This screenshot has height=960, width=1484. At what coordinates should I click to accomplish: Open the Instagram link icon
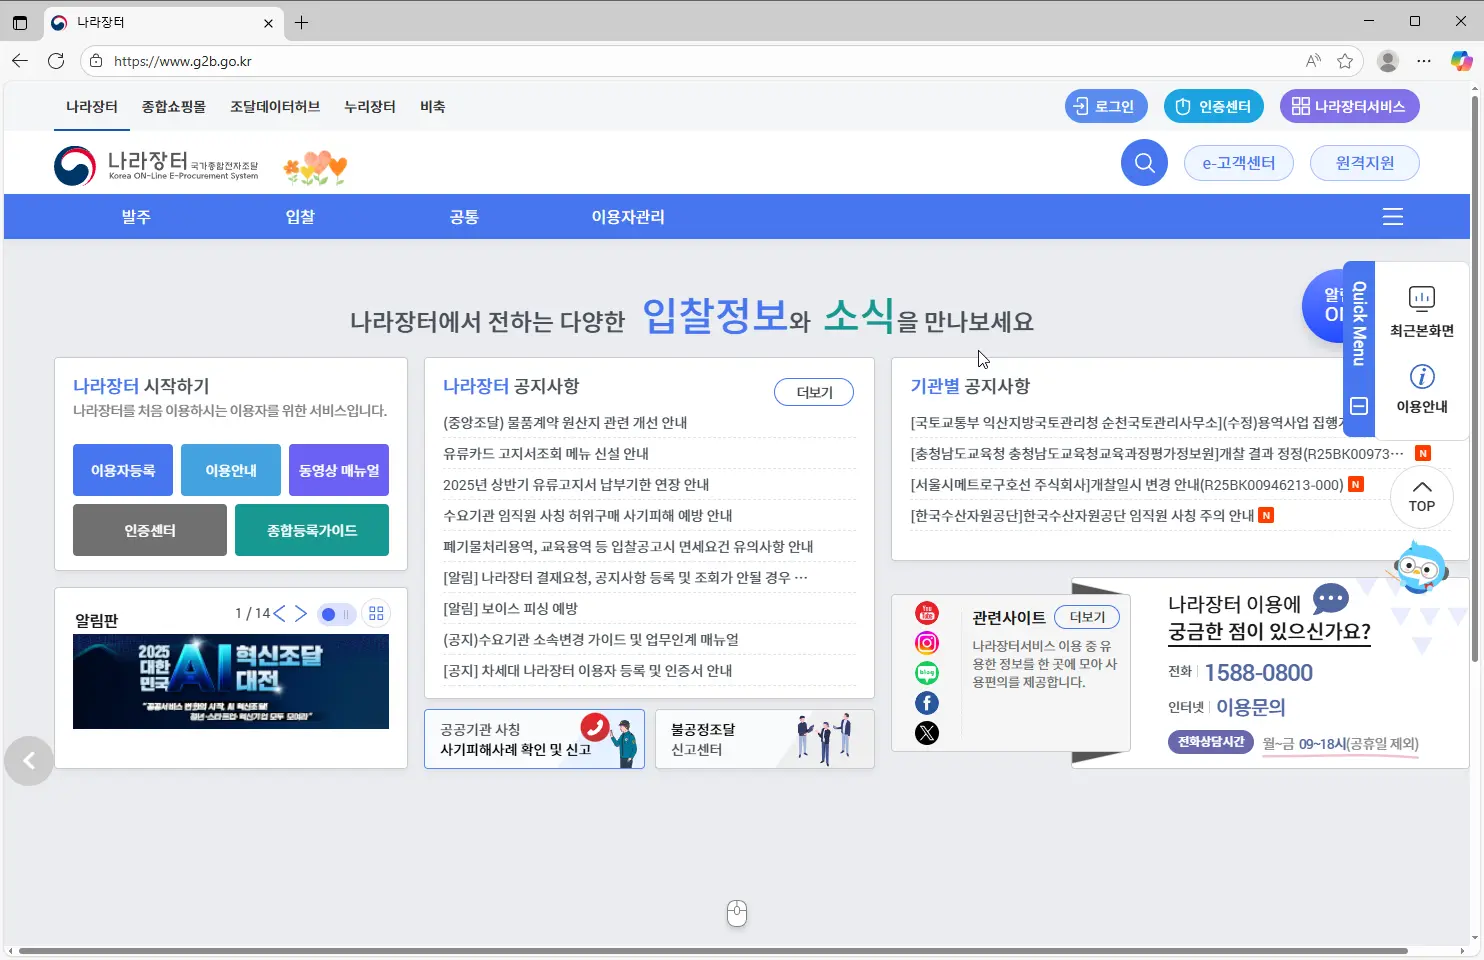tap(927, 643)
